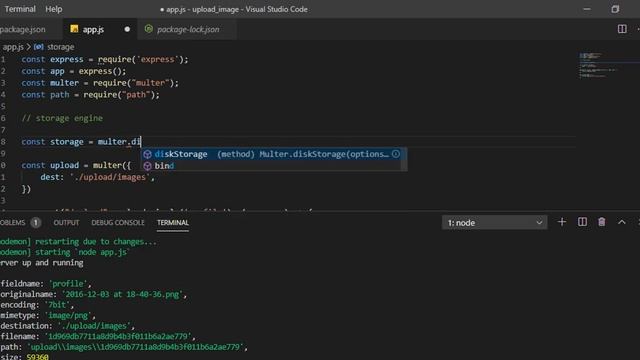Click the storage variable breadcrumb icon
Screen dimensions: 640x360
pyautogui.click(x=39, y=47)
